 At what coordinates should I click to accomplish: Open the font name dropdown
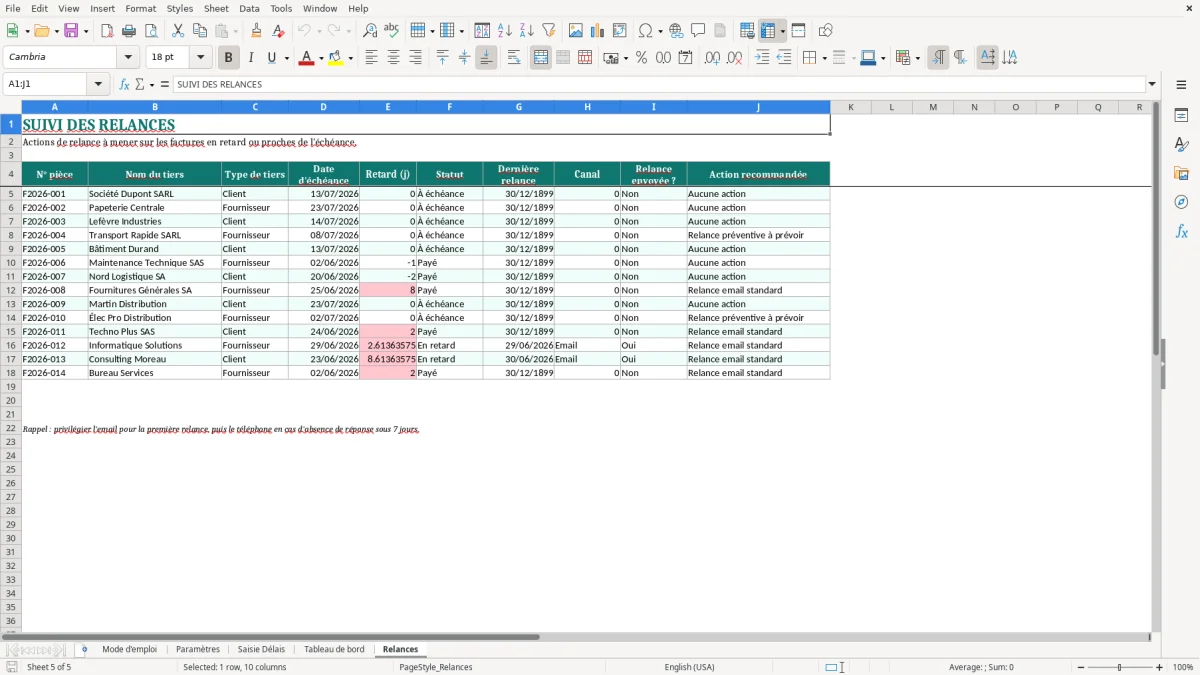128,58
